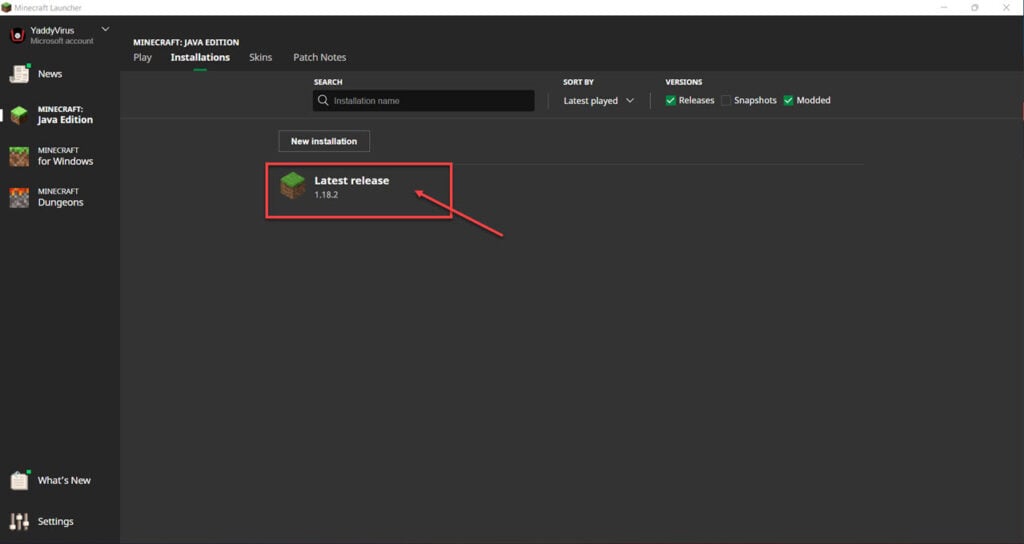Viewport: 1024px width, 544px height.
Task: Click the What's New sidebar label
Action: click(x=64, y=480)
